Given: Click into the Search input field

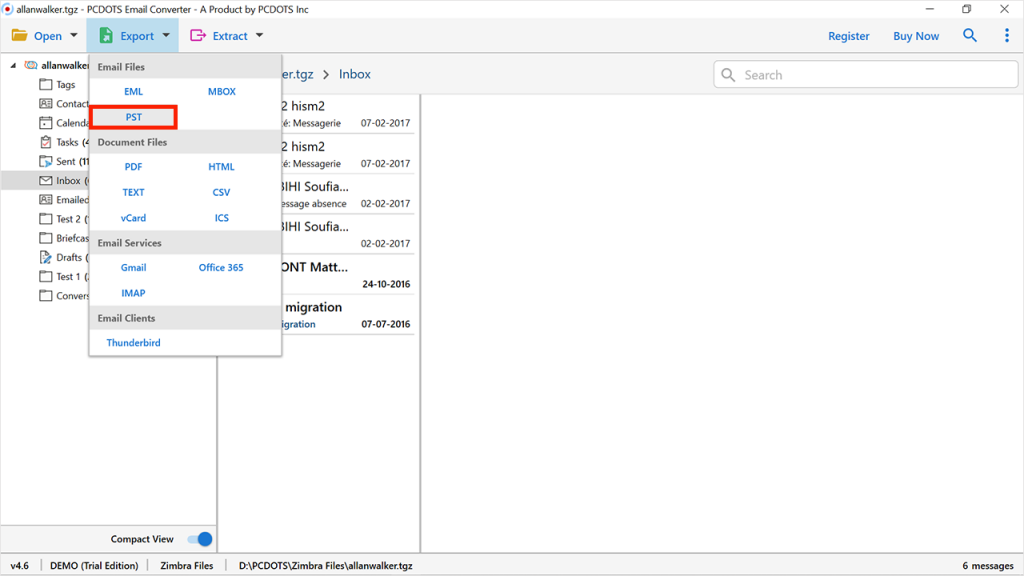Looking at the screenshot, I should (x=865, y=74).
